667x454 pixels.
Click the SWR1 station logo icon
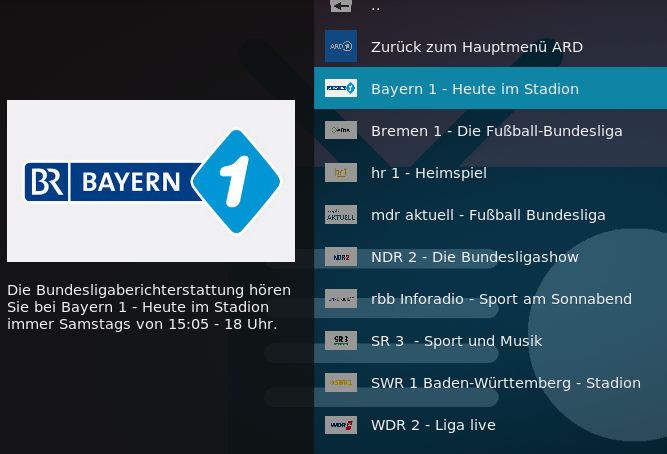point(341,383)
